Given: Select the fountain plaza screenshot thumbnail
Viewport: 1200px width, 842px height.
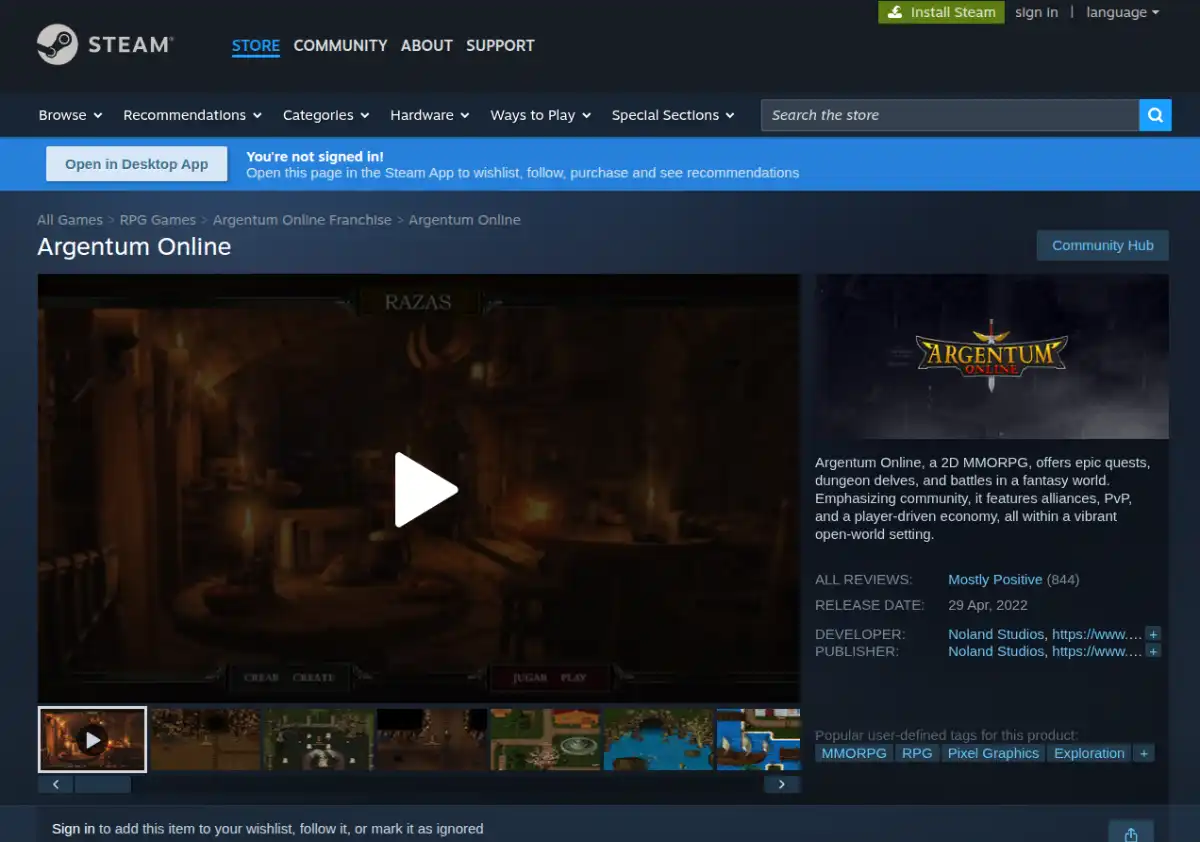Looking at the screenshot, I should (545, 740).
